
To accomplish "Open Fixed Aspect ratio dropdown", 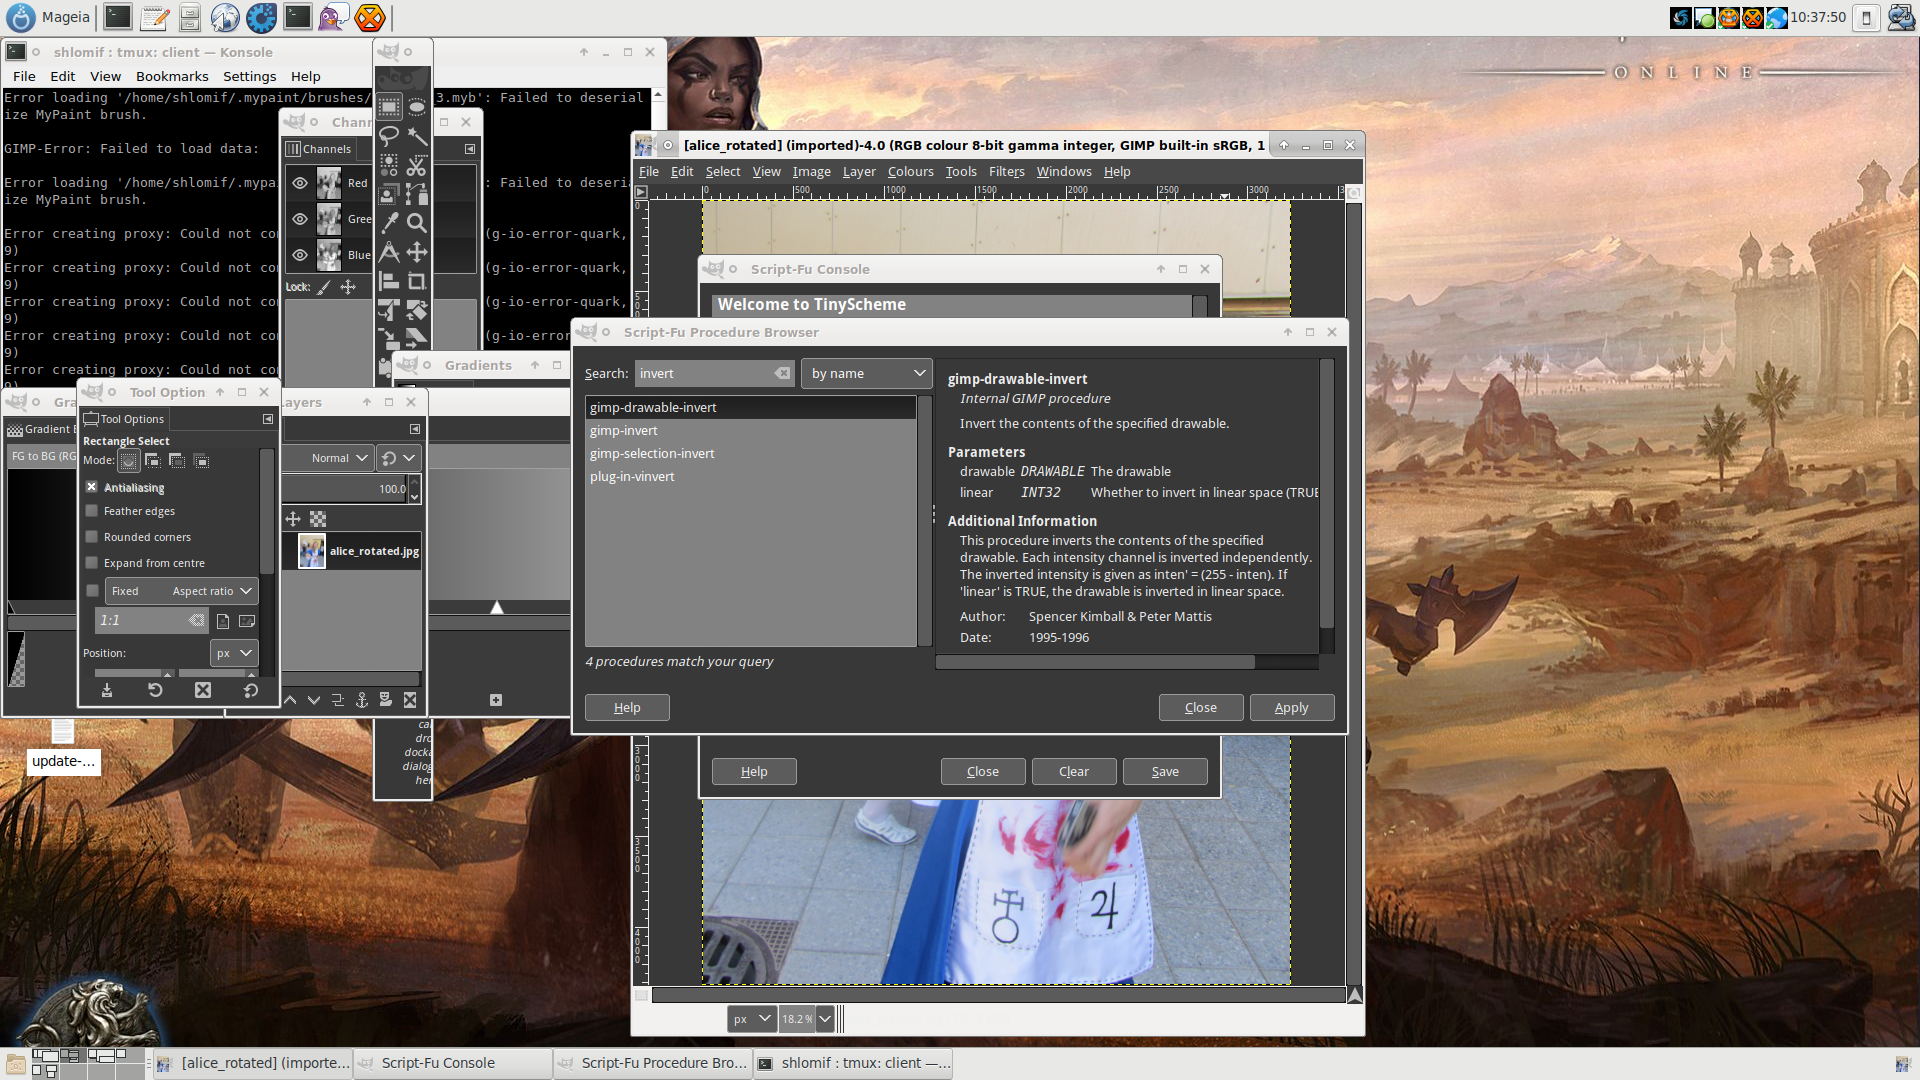I will 181,591.
